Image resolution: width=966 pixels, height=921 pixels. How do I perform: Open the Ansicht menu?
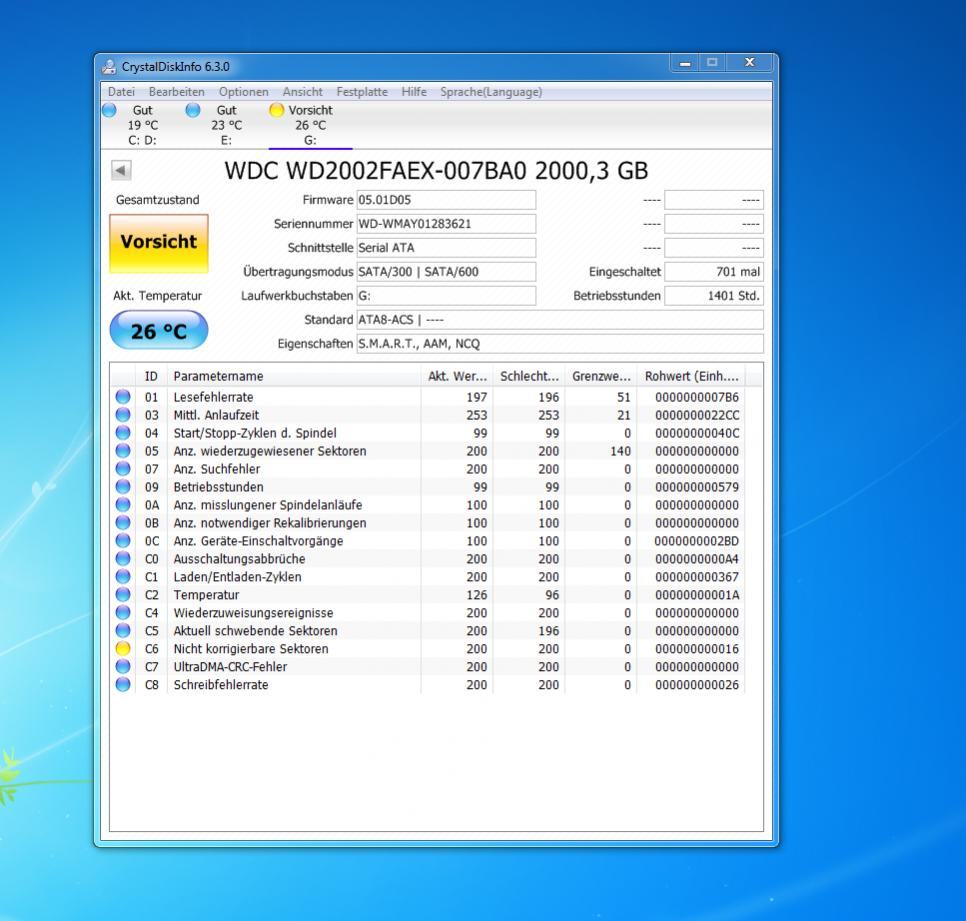(302, 92)
